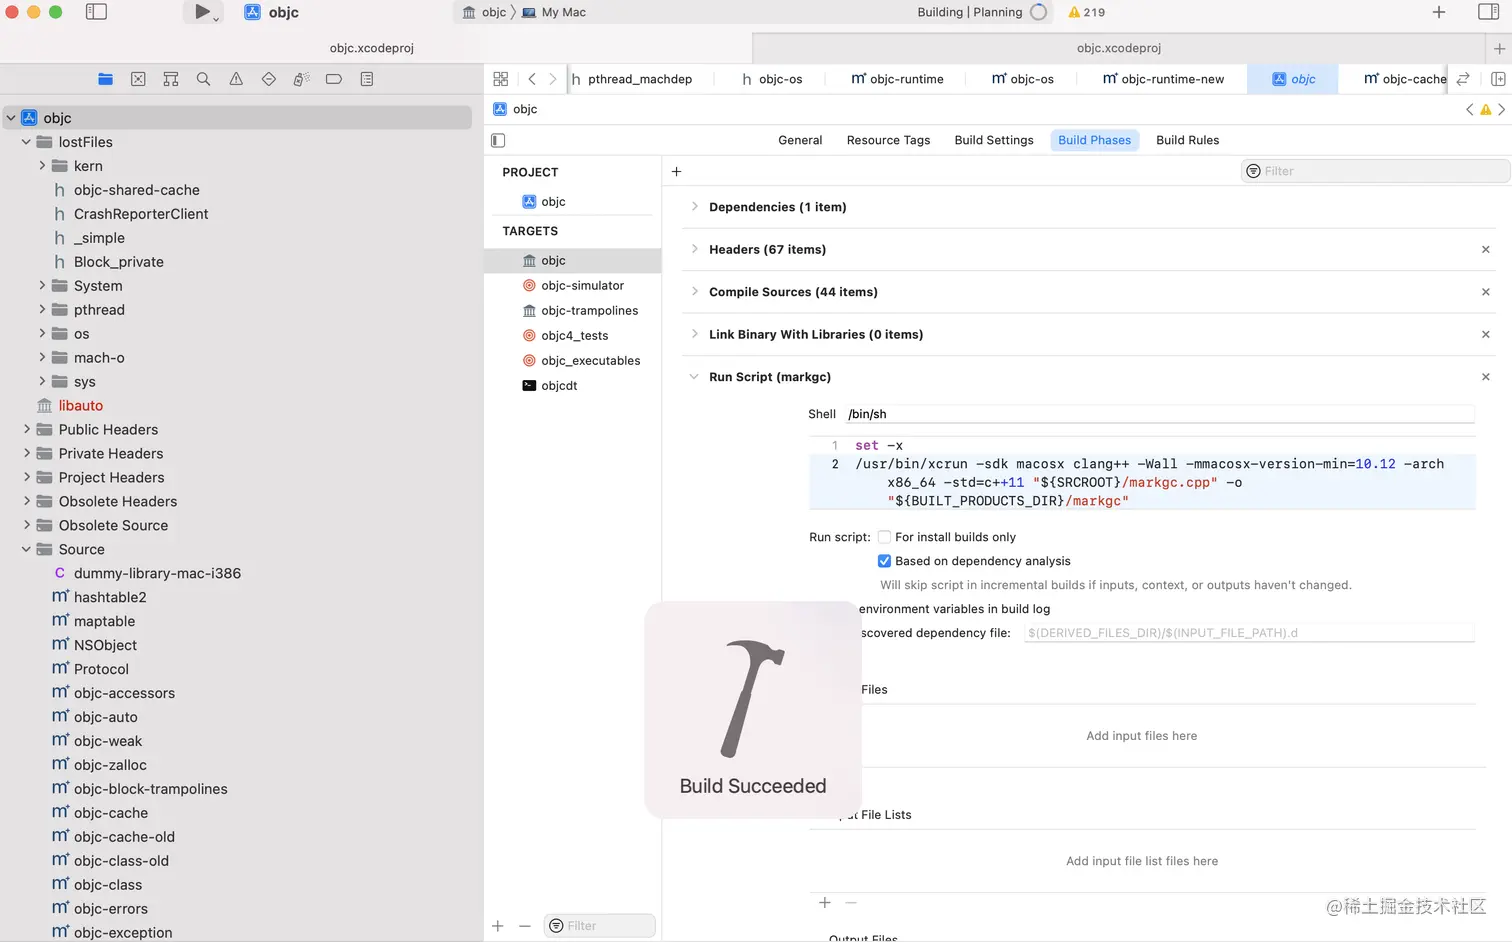Open the objc-runtime-new editor tab
The height and width of the screenshot is (942, 1512).
tap(1162, 79)
